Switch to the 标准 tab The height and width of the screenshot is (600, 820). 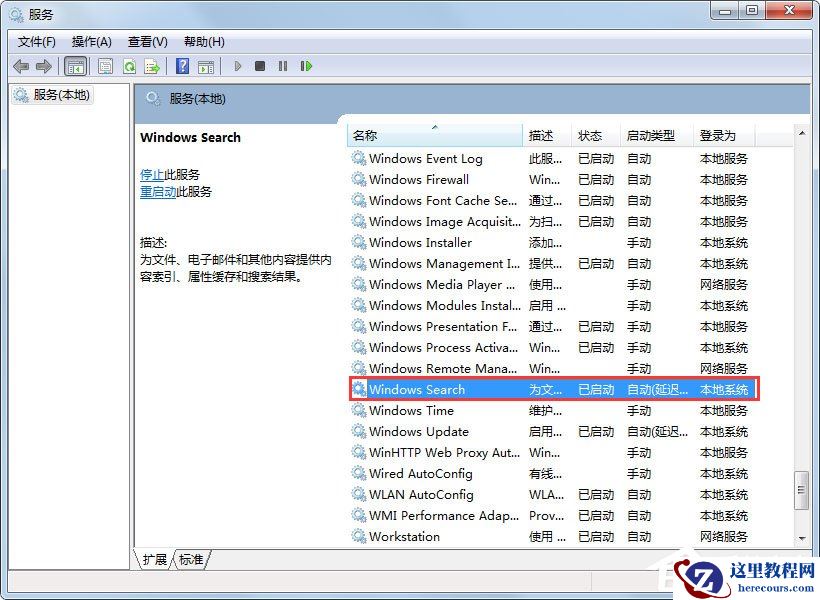190,560
